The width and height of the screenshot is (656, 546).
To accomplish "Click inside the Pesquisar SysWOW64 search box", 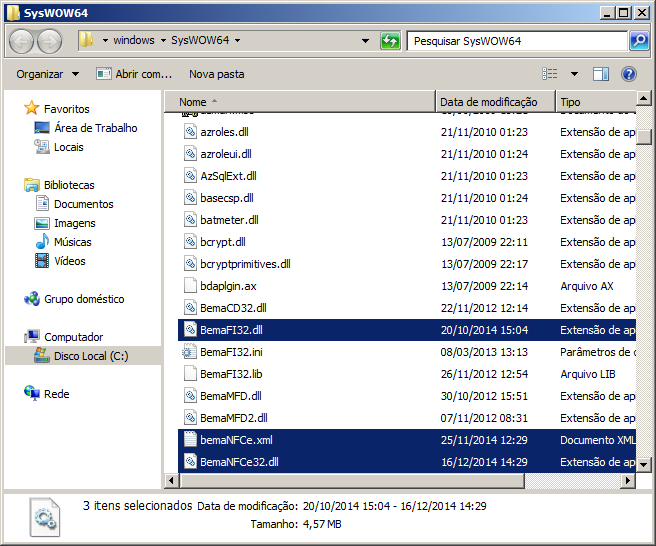I will (518, 41).
